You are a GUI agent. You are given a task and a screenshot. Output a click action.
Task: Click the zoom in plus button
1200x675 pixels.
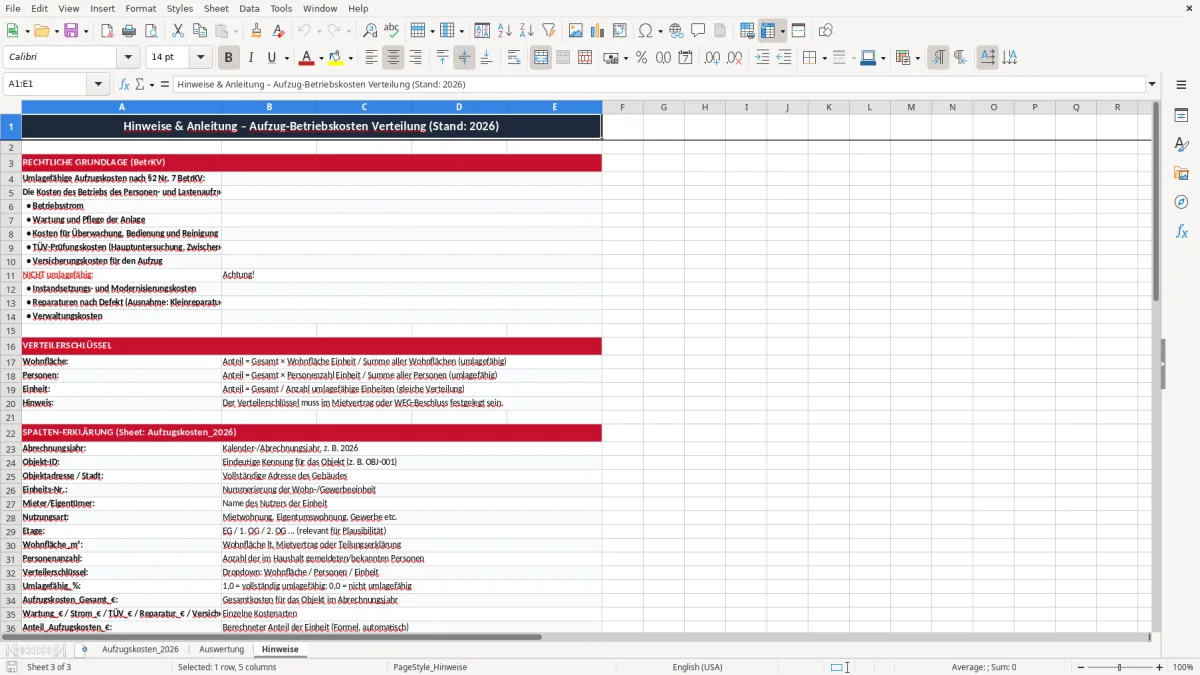1159,667
